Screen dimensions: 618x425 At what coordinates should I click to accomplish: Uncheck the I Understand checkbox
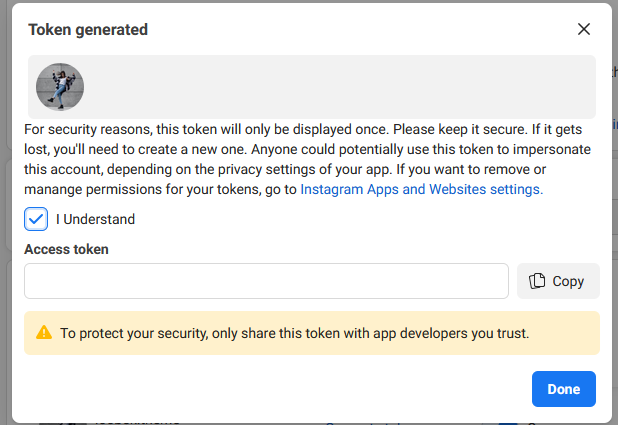36,219
